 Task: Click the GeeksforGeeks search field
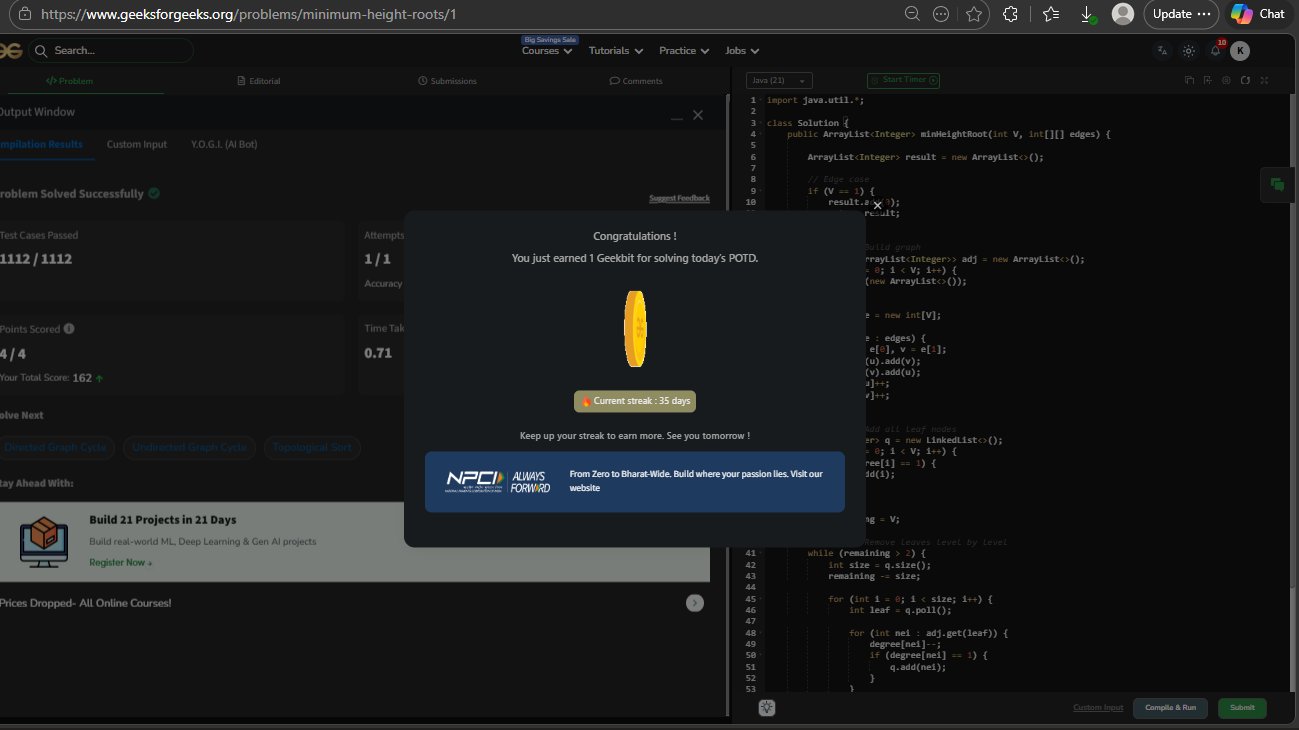(x=110, y=50)
